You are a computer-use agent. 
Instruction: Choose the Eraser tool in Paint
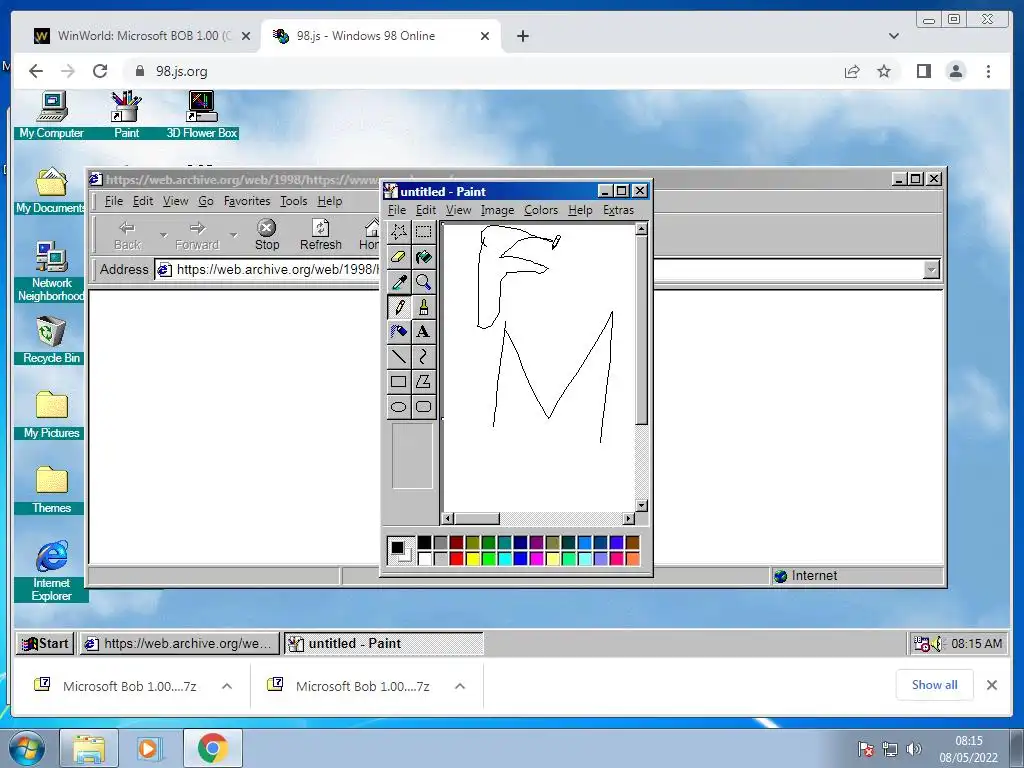(398, 257)
